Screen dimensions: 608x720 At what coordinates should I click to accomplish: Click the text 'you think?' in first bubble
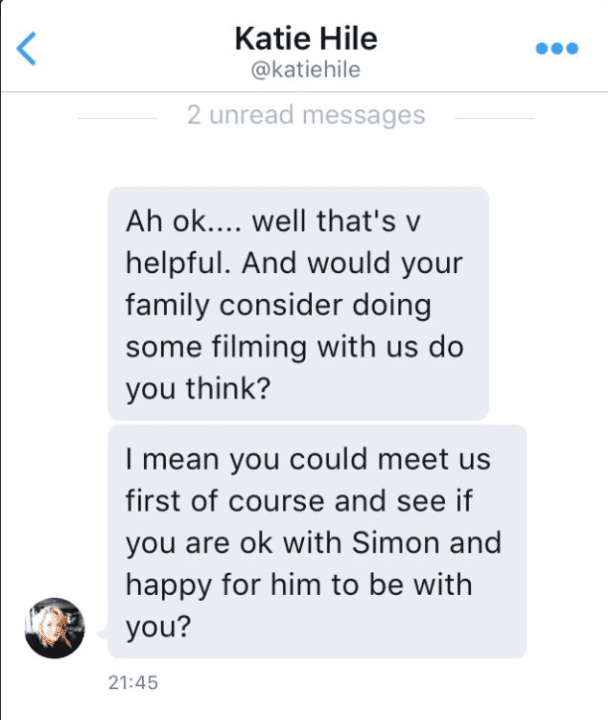(198, 389)
